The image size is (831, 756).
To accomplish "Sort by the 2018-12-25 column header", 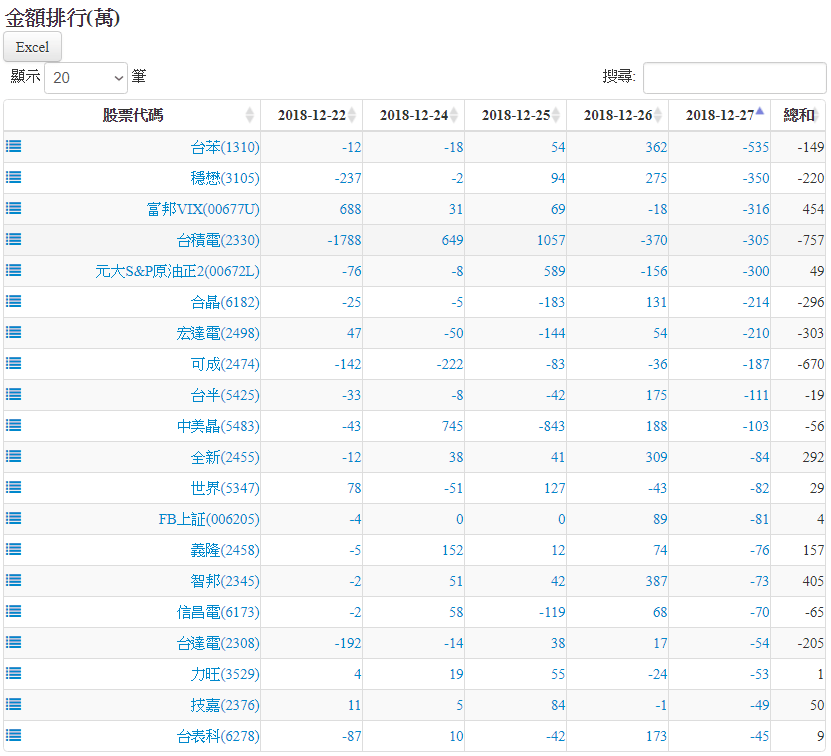I will [515, 115].
